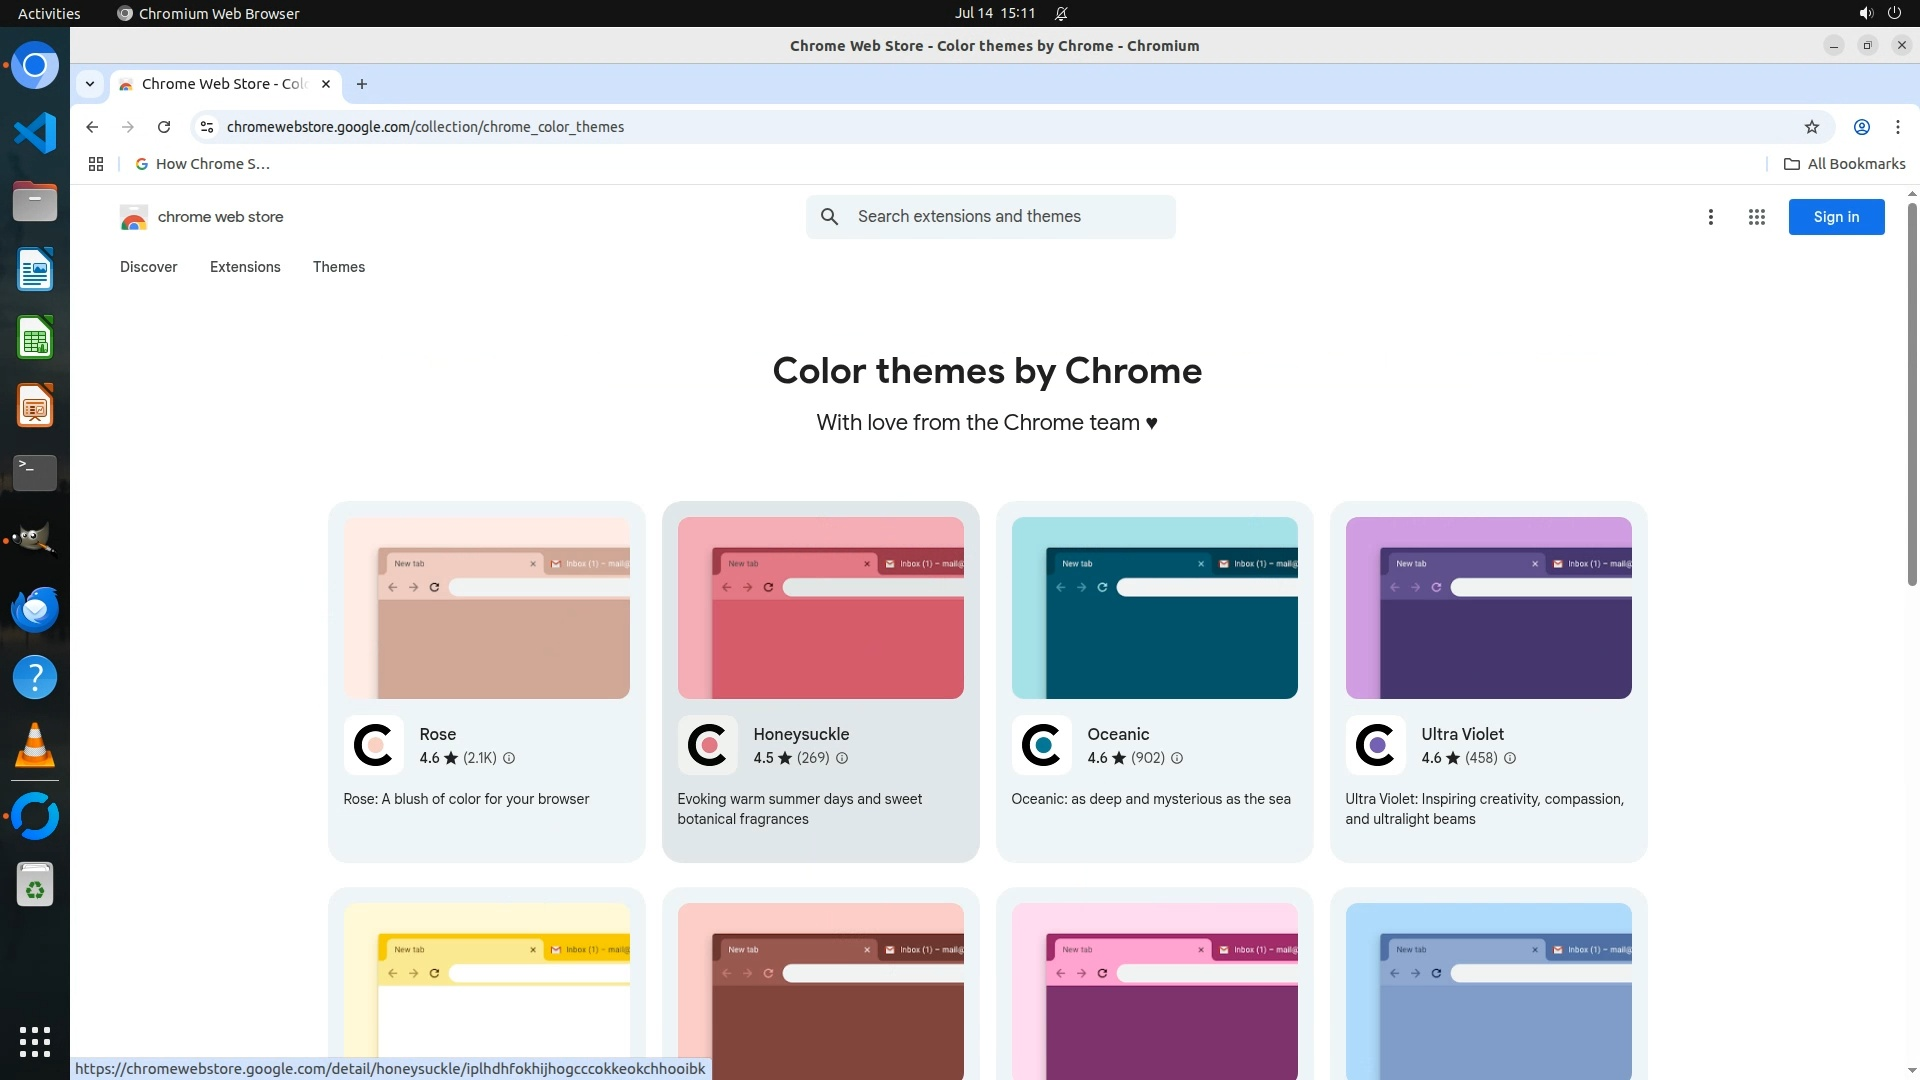Open web store more options menu
1920x1080 pixels.
point(1710,217)
